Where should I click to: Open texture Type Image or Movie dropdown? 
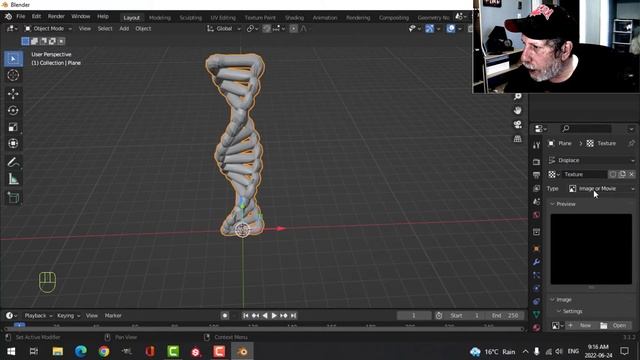[x=602, y=189]
